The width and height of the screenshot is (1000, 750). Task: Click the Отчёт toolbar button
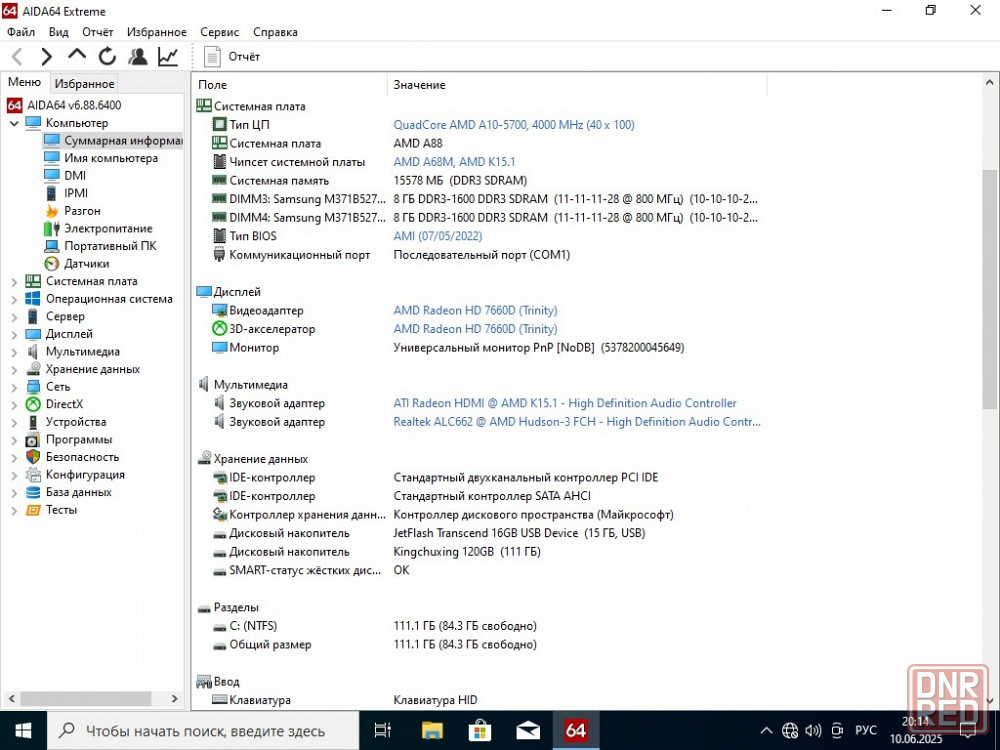tap(233, 57)
